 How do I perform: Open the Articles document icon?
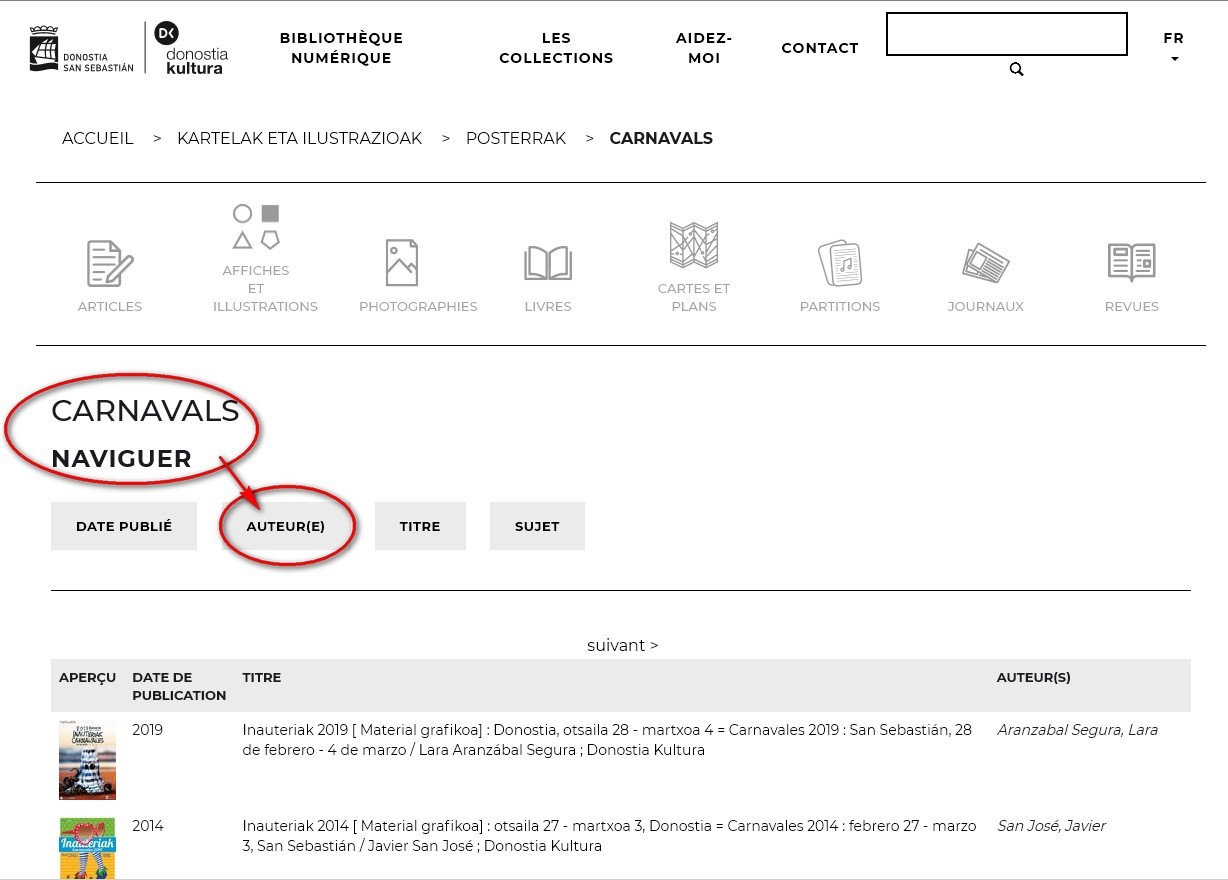tap(110, 264)
